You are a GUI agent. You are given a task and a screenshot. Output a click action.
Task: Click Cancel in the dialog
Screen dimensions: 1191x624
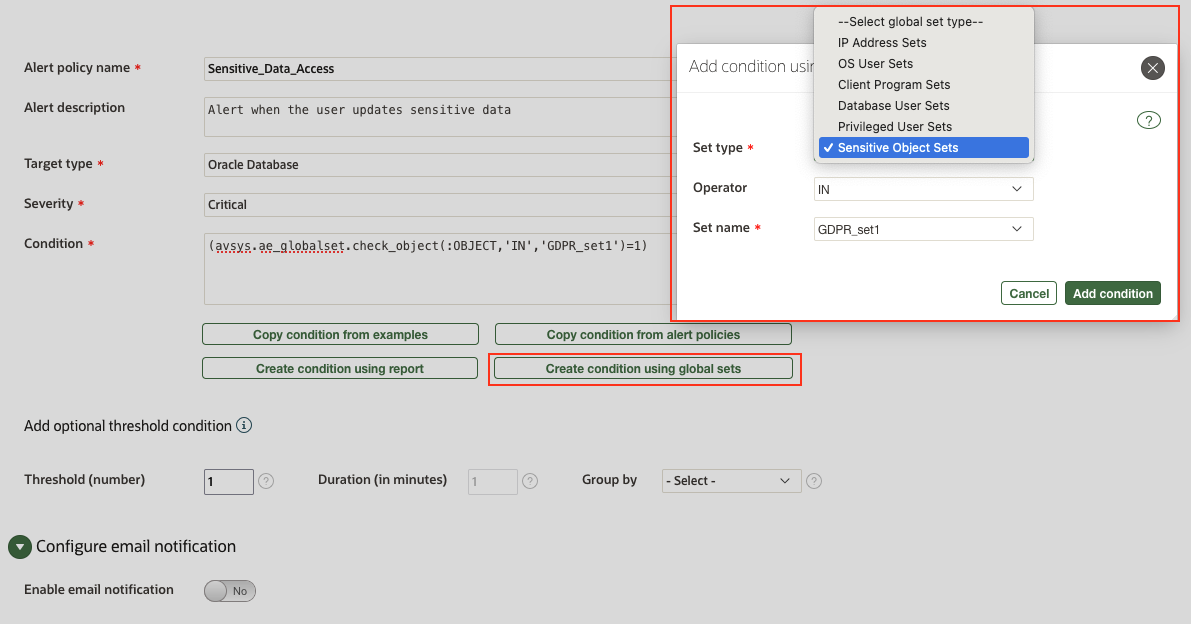pos(1028,293)
